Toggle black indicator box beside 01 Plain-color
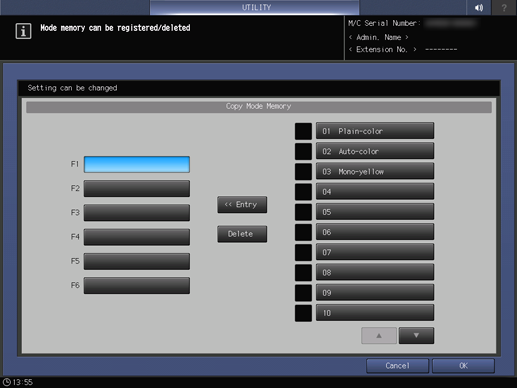Viewport: 517px width, 388px height. pyautogui.click(x=303, y=131)
